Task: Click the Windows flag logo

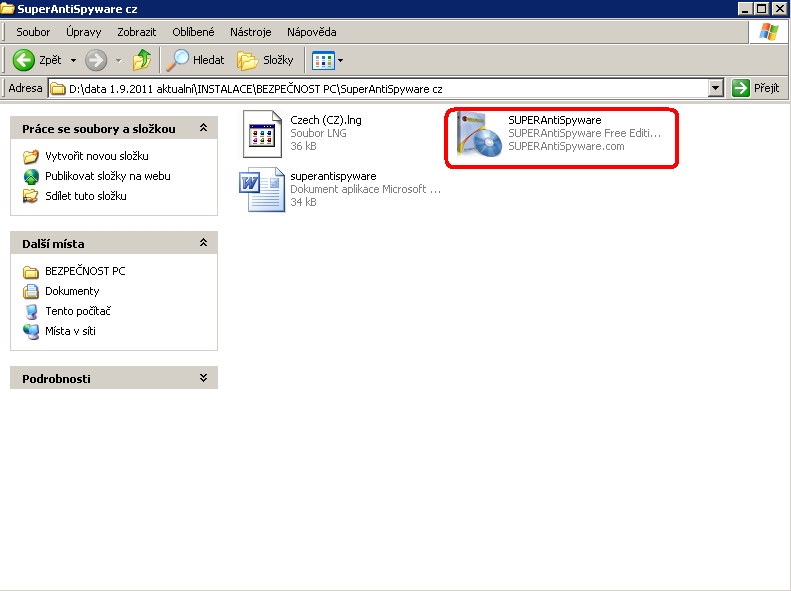Action: pyautogui.click(x=769, y=32)
